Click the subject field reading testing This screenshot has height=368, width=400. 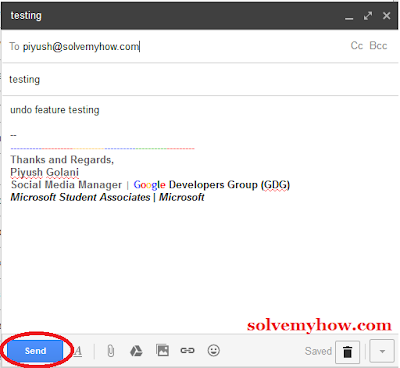pos(200,79)
